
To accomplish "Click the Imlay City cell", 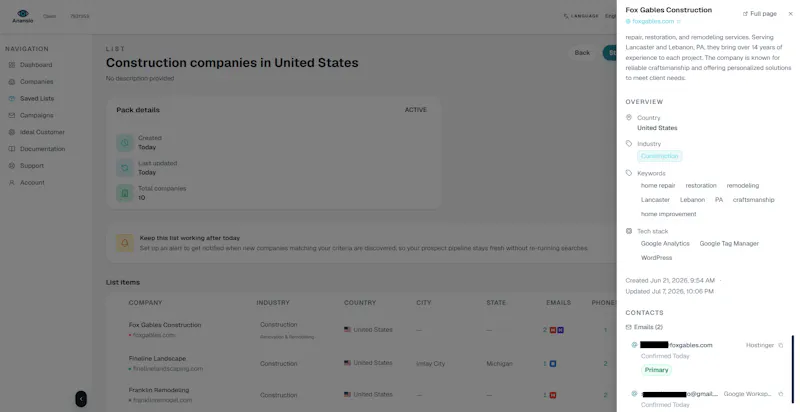I will pyautogui.click(x=431, y=364).
